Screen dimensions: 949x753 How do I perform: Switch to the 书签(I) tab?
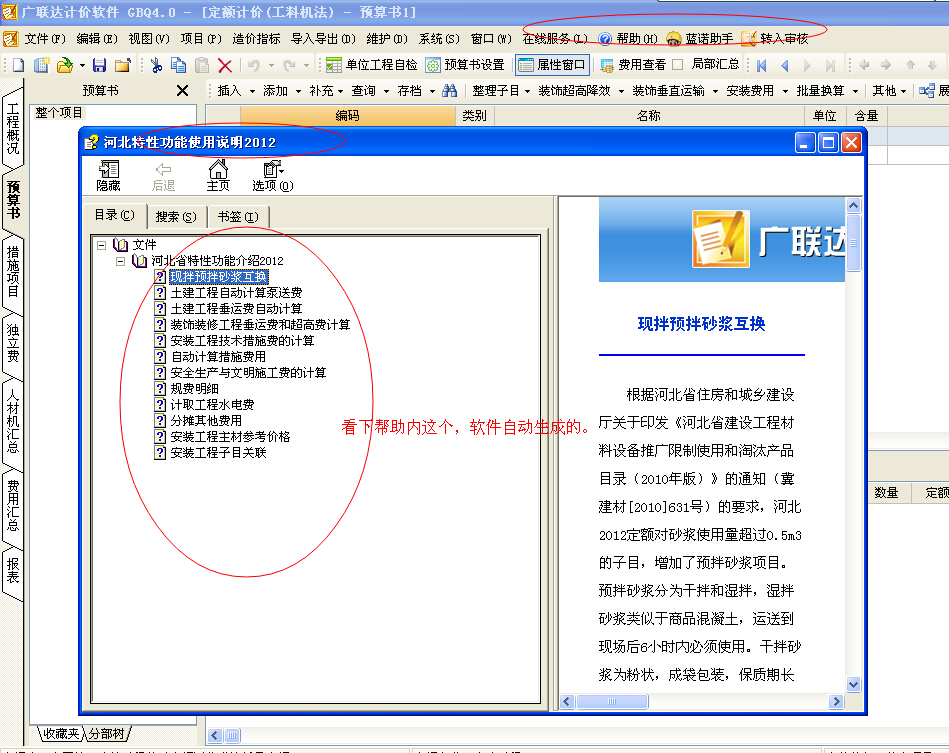(238, 217)
